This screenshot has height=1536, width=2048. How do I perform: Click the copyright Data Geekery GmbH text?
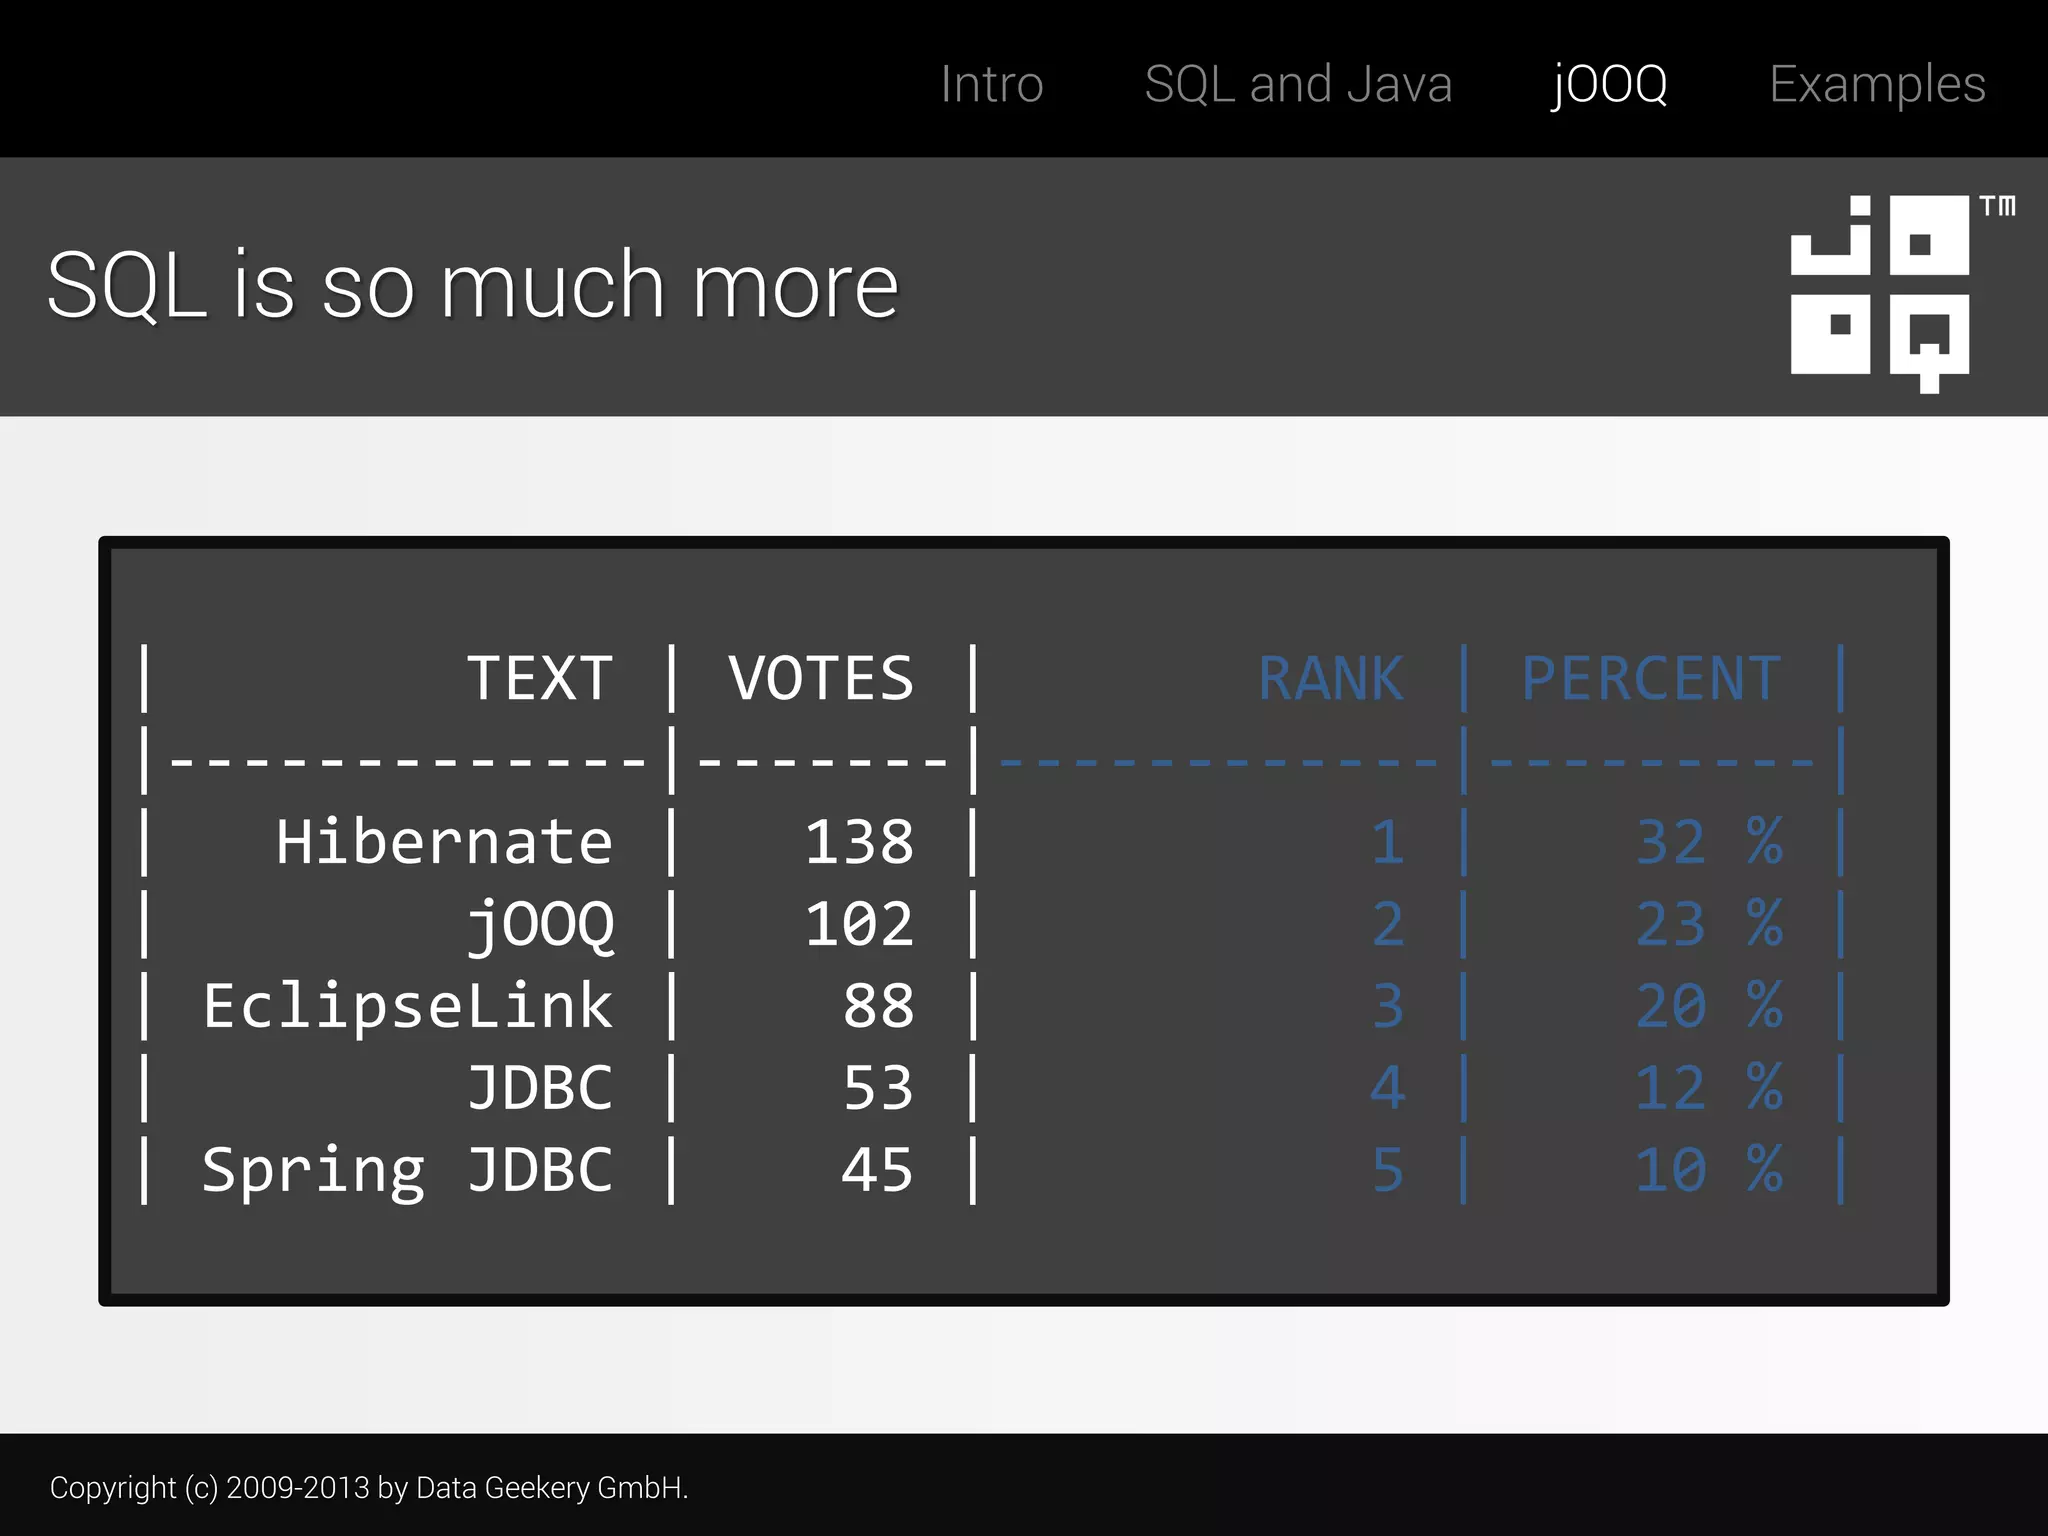[369, 1488]
